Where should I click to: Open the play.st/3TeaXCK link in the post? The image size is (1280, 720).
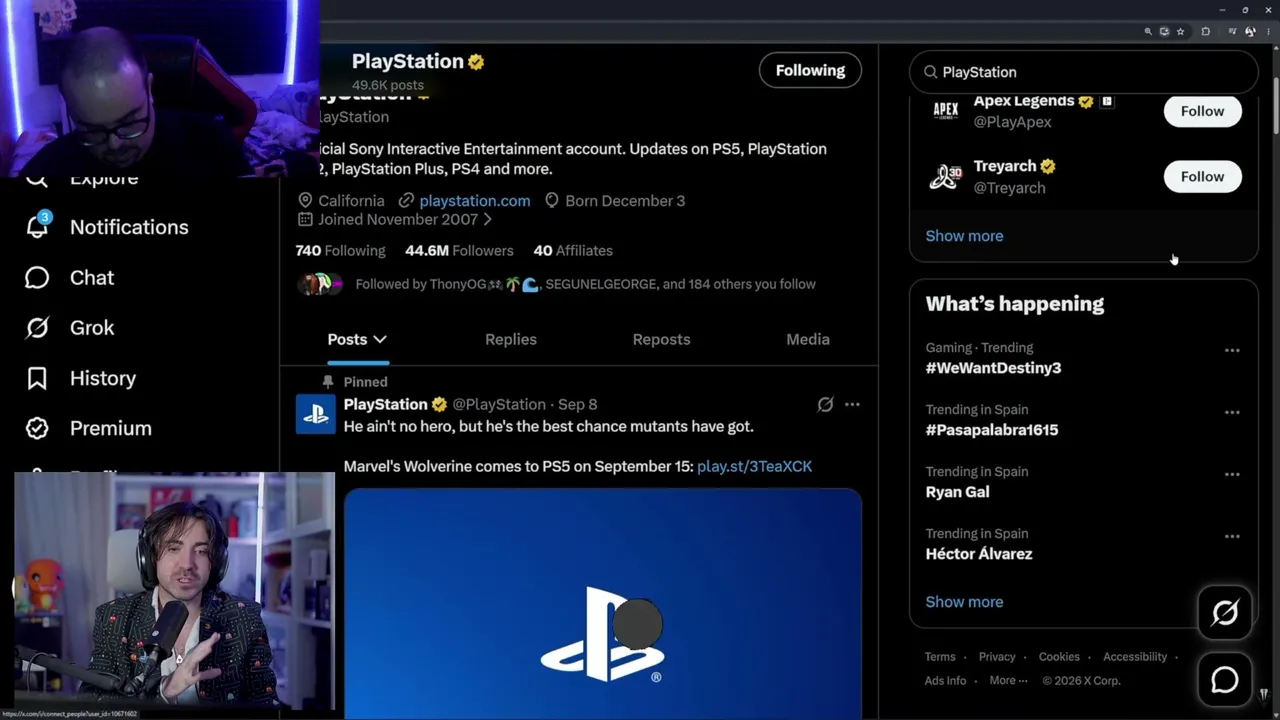[754, 466]
